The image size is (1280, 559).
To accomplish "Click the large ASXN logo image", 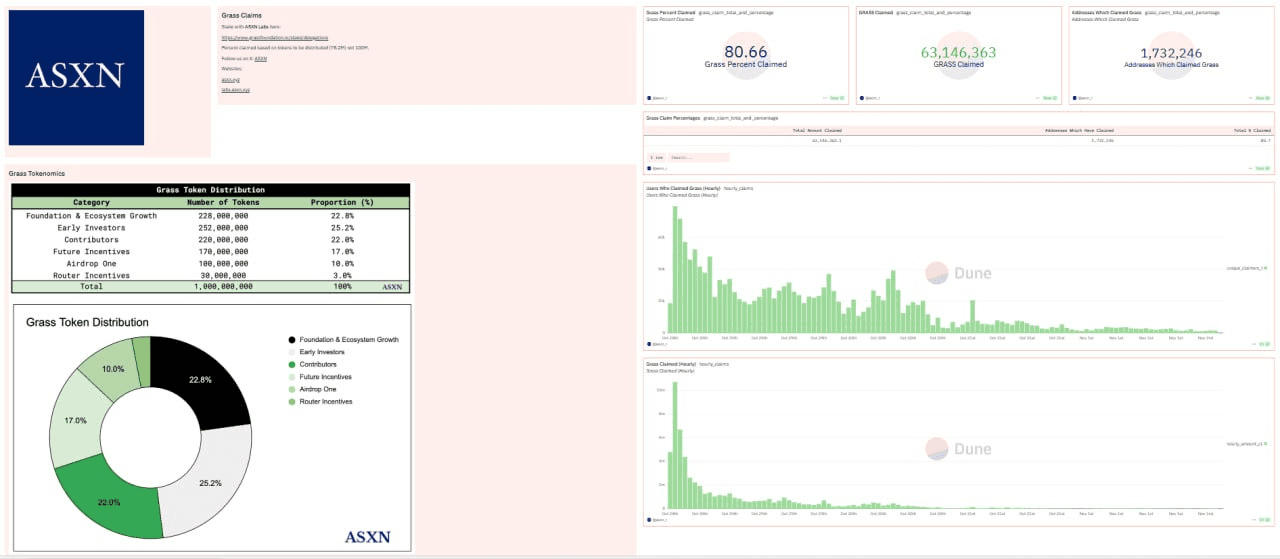I will [x=76, y=77].
